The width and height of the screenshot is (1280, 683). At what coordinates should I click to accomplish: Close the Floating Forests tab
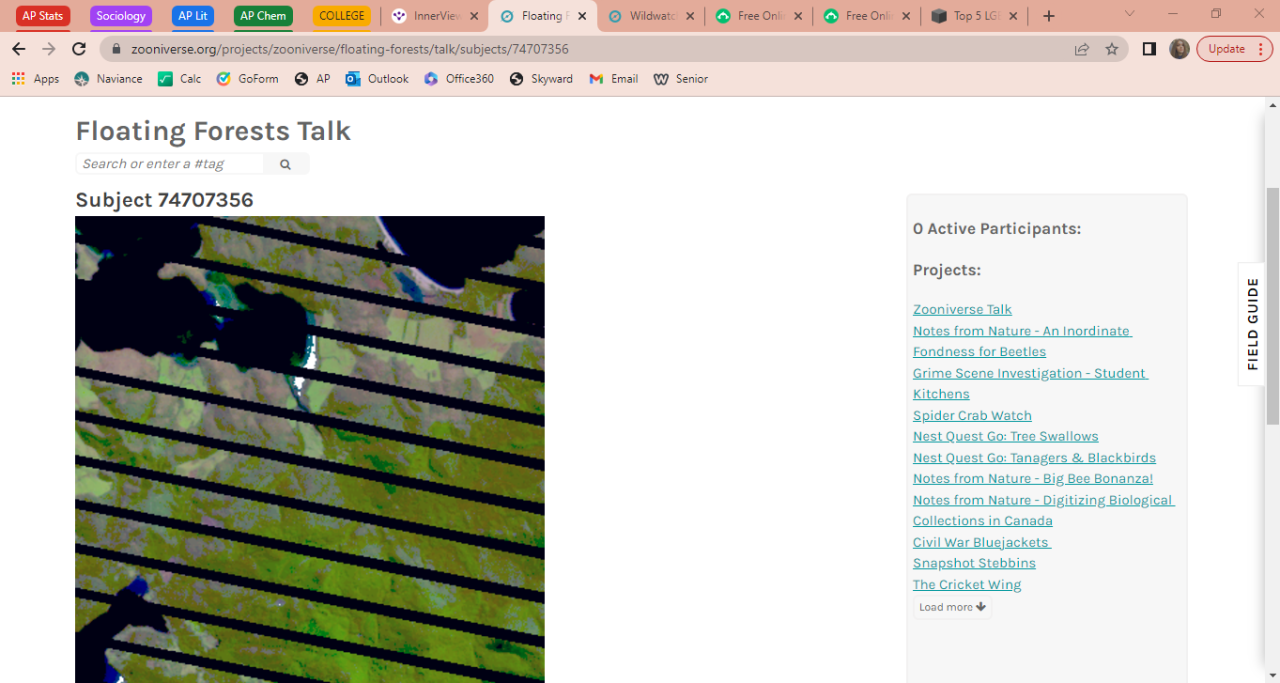tap(582, 16)
